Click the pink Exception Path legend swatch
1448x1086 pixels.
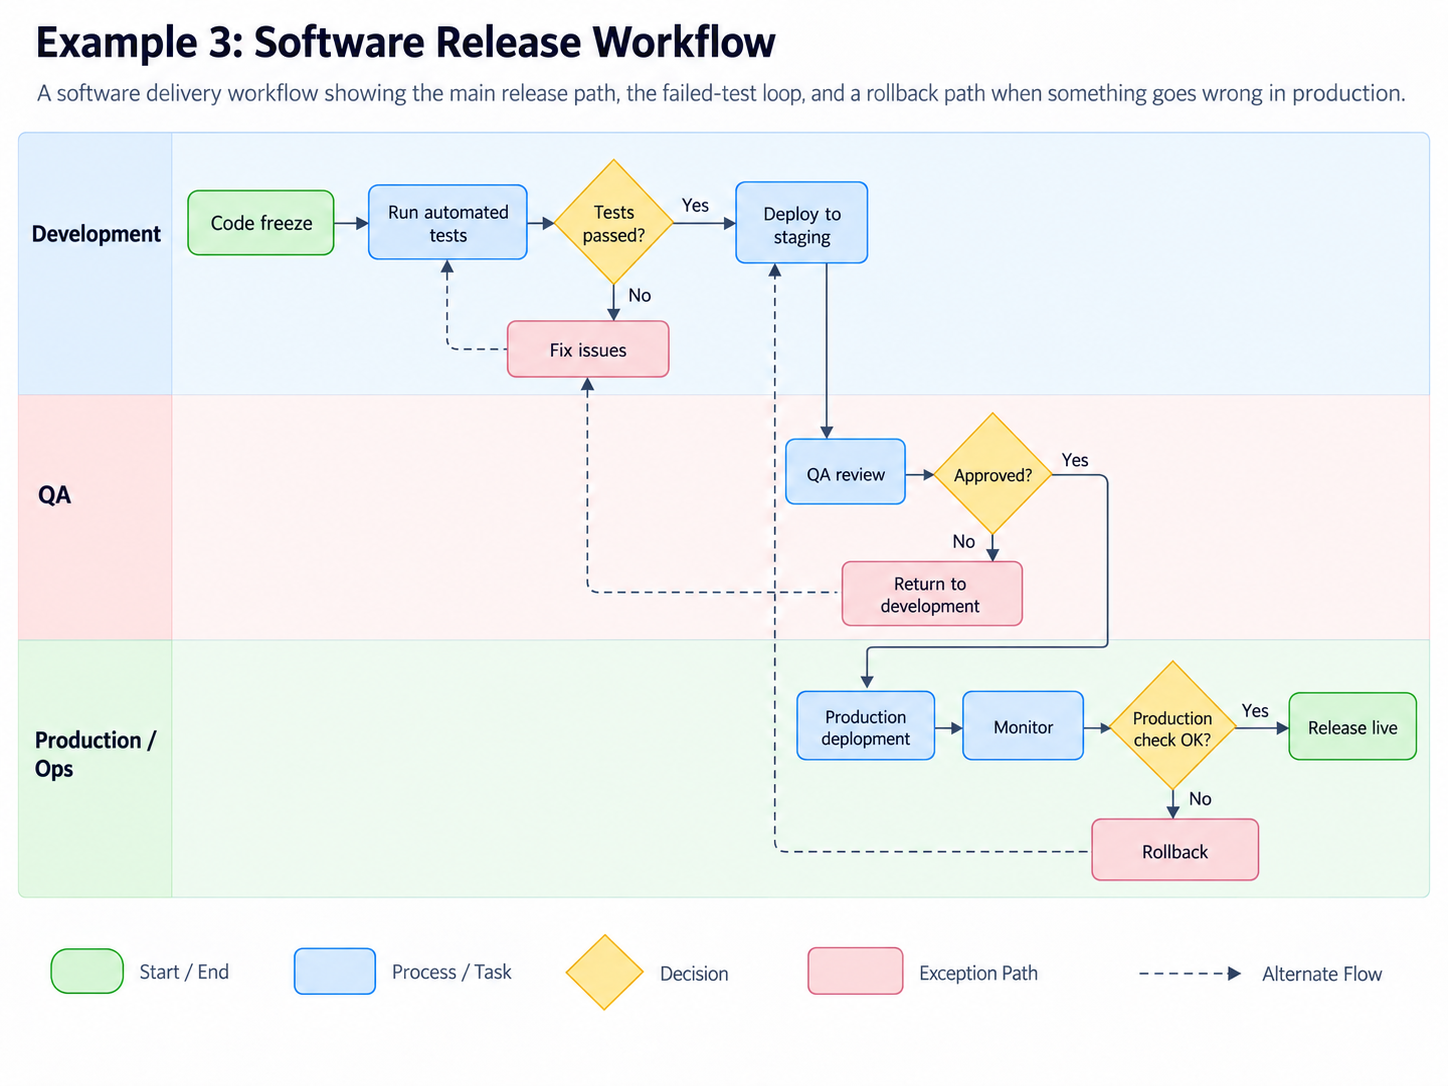pyautogui.click(x=855, y=971)
